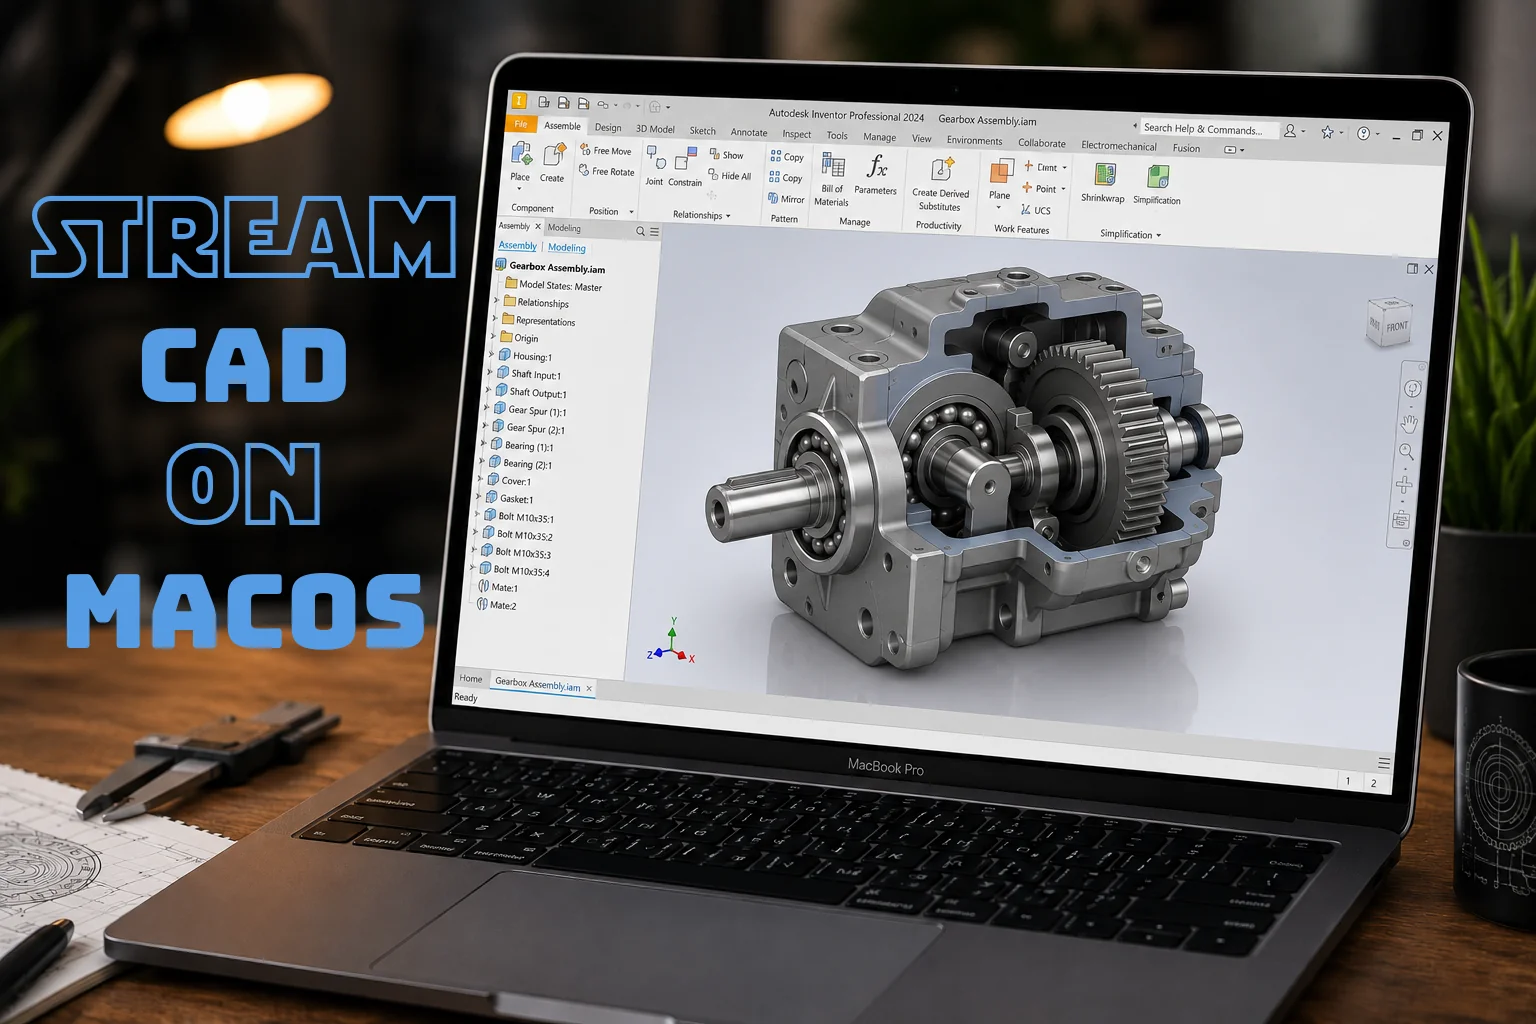Click Create Derived Substitutes
Viewport: 1536px width, 1024px height.
(x=941, y=185)
